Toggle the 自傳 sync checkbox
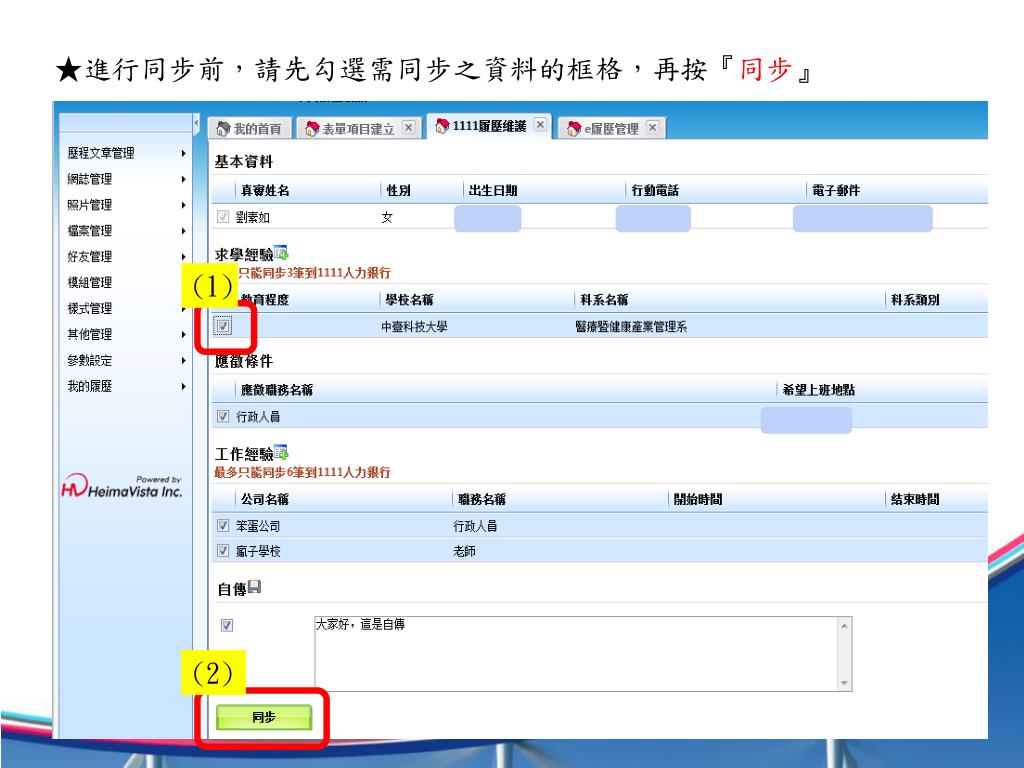The height and width of the screenshot is (768, 1024). [227, 625]
